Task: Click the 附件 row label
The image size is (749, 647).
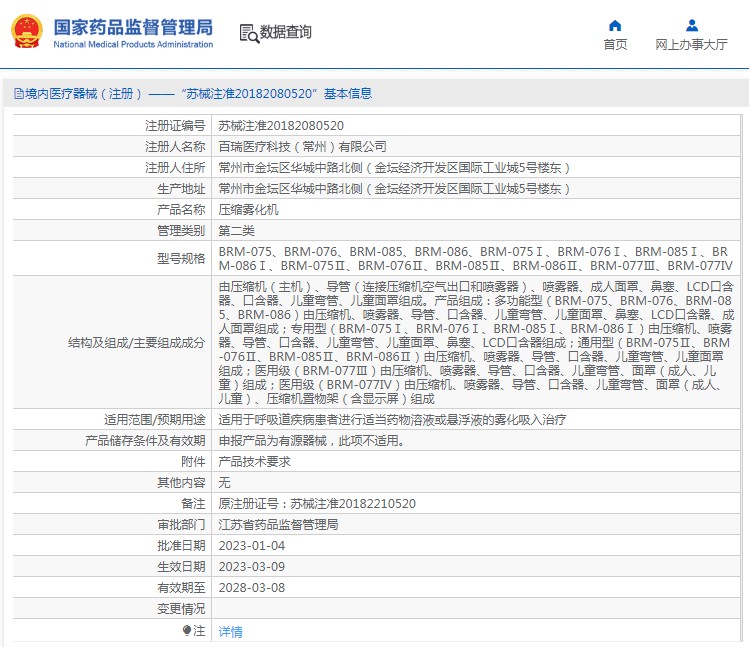Action: (x=193, y=462)
